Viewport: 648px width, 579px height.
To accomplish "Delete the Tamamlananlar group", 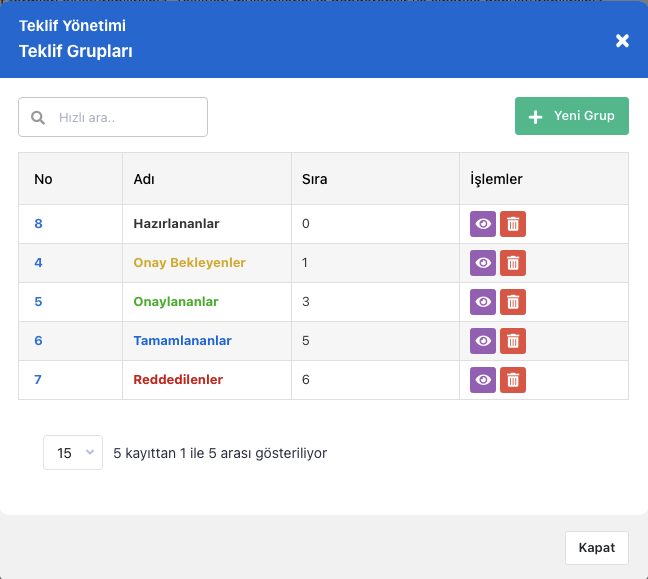I will (x=513, y=341).
